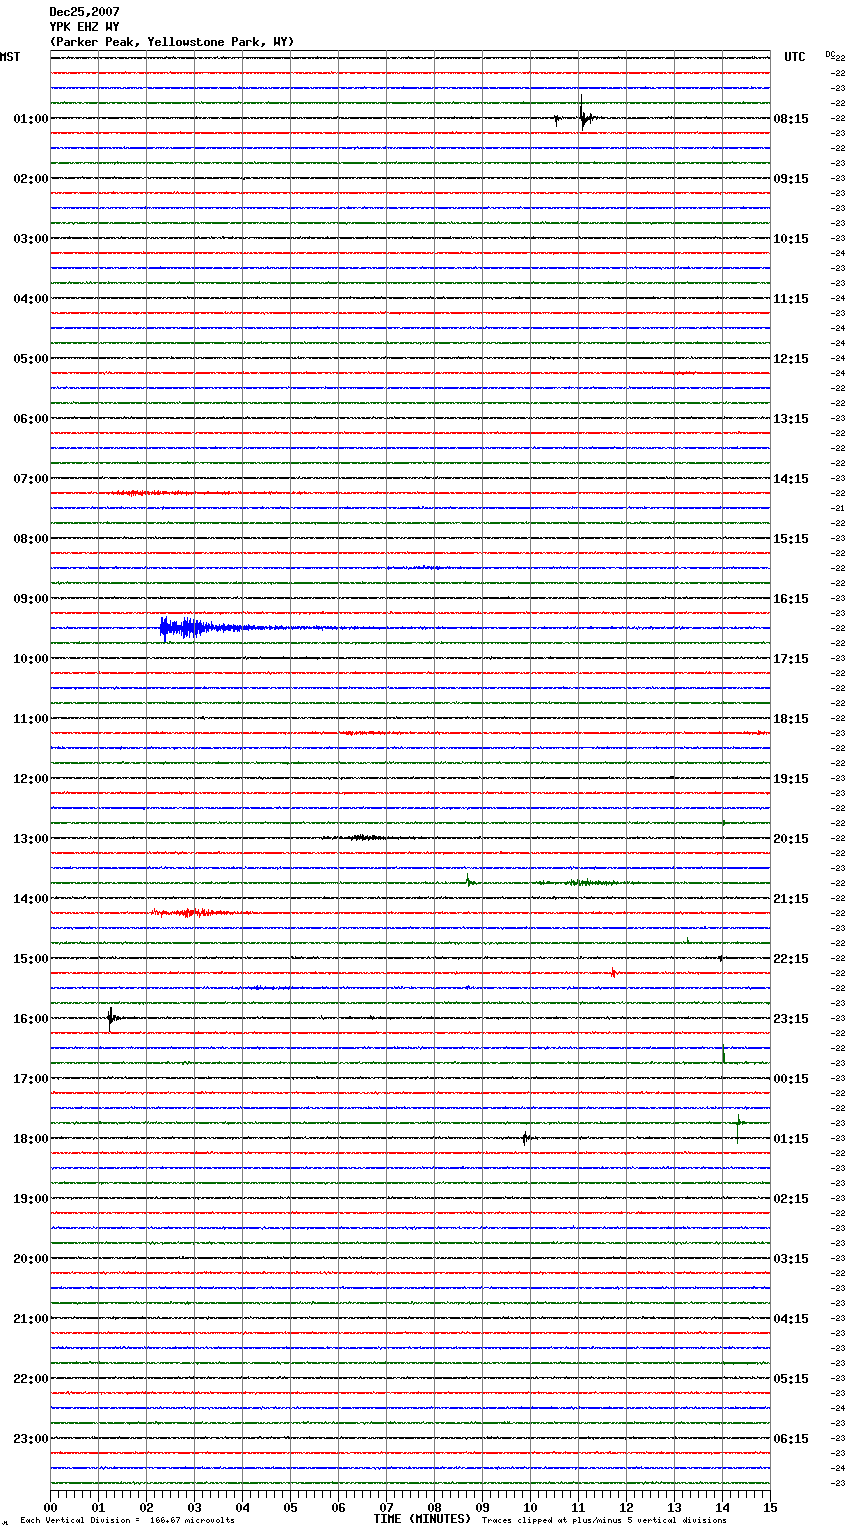Click the black noise burst on the 13:00 trace
This screenshot has width=850, height=1534.
coord(365,838)
